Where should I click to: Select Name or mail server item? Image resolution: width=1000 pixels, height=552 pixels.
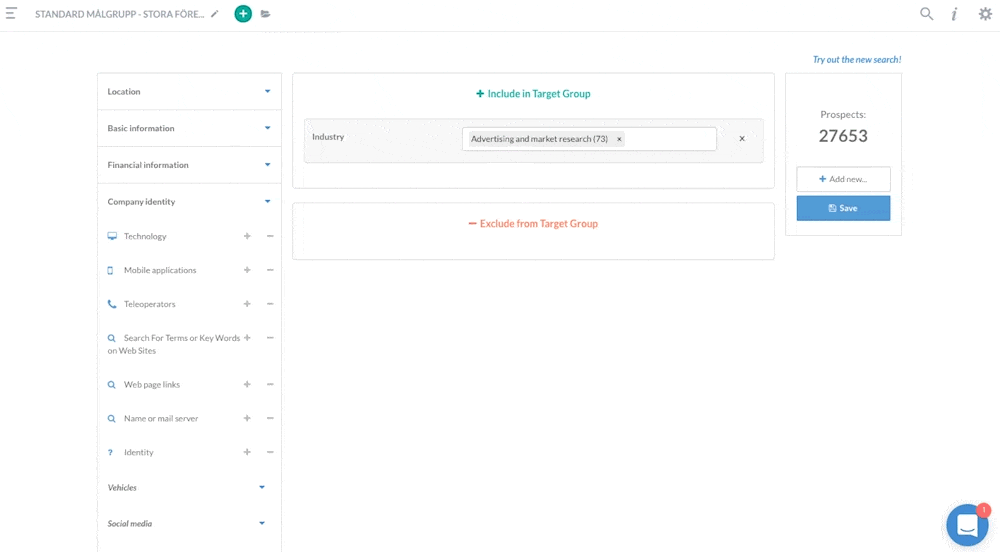pyautogui.click(x=160, y=419)
